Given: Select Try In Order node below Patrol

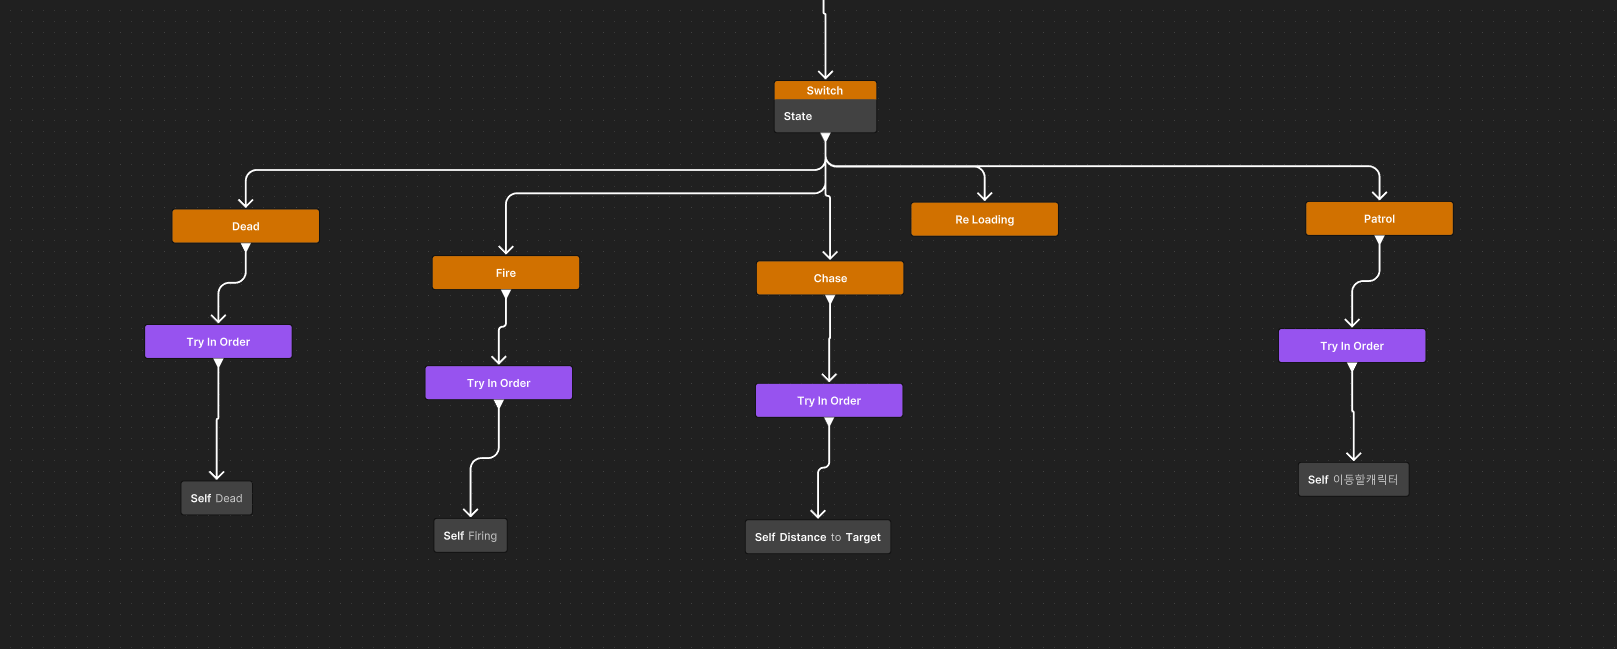Looking at the screenshot, I should point(1351,346).
